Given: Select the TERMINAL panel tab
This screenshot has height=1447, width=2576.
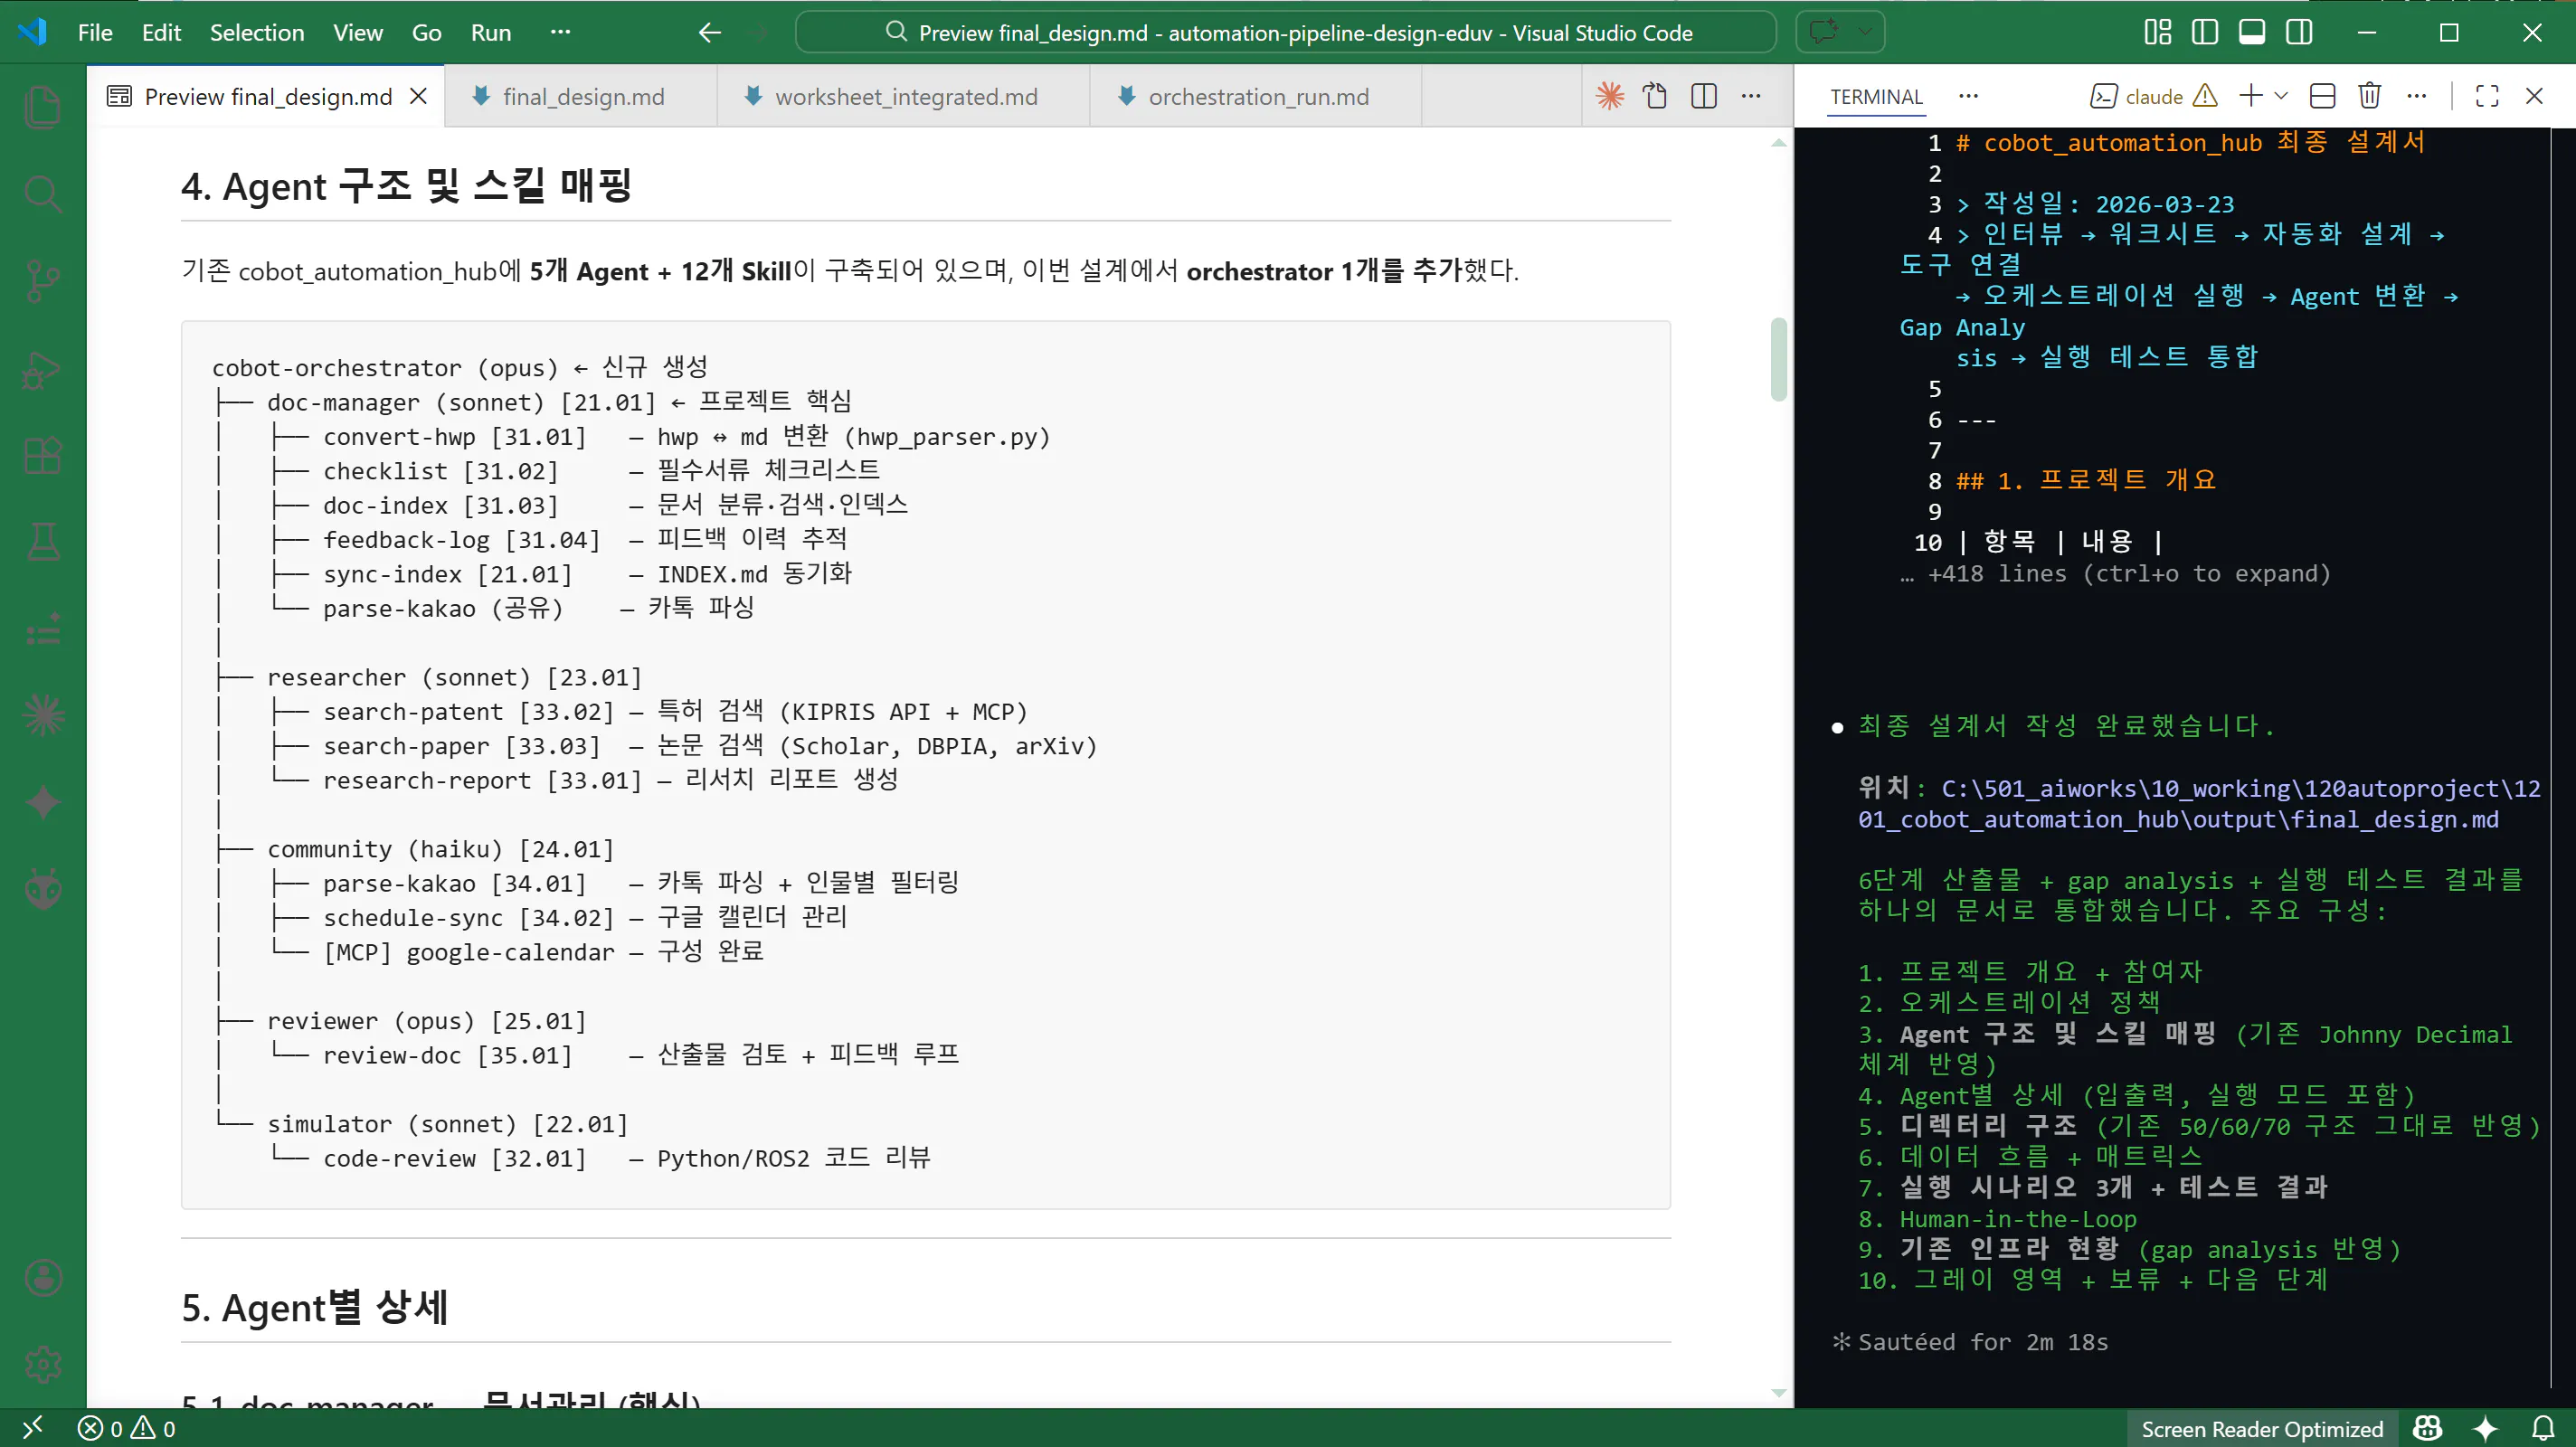Looking at the screenshot, I should point(1876,96).
